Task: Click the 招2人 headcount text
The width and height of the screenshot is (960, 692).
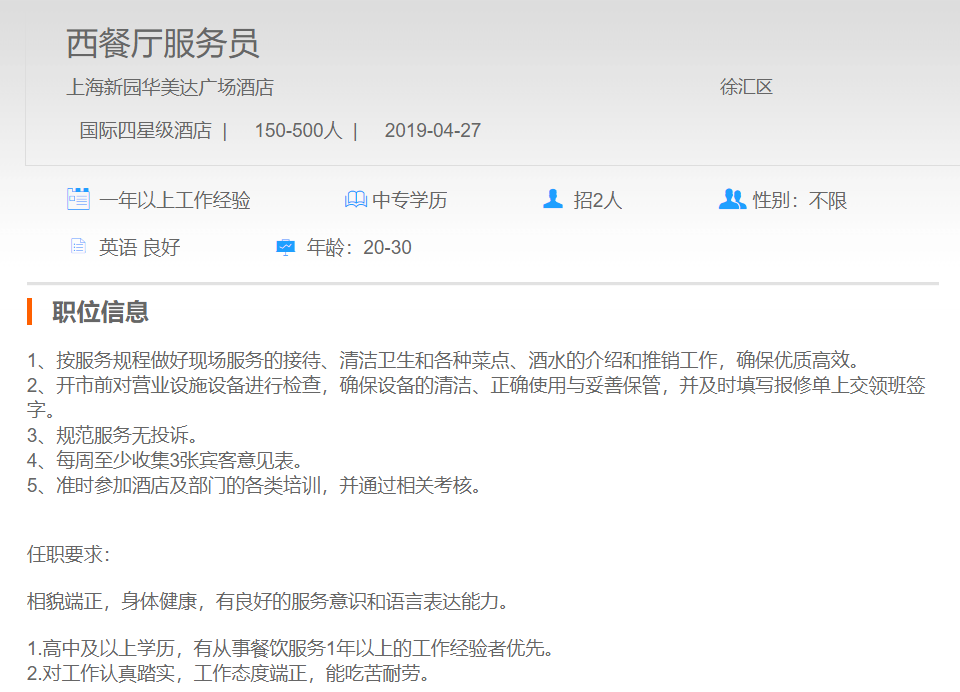Action: [x=597, y=200]
